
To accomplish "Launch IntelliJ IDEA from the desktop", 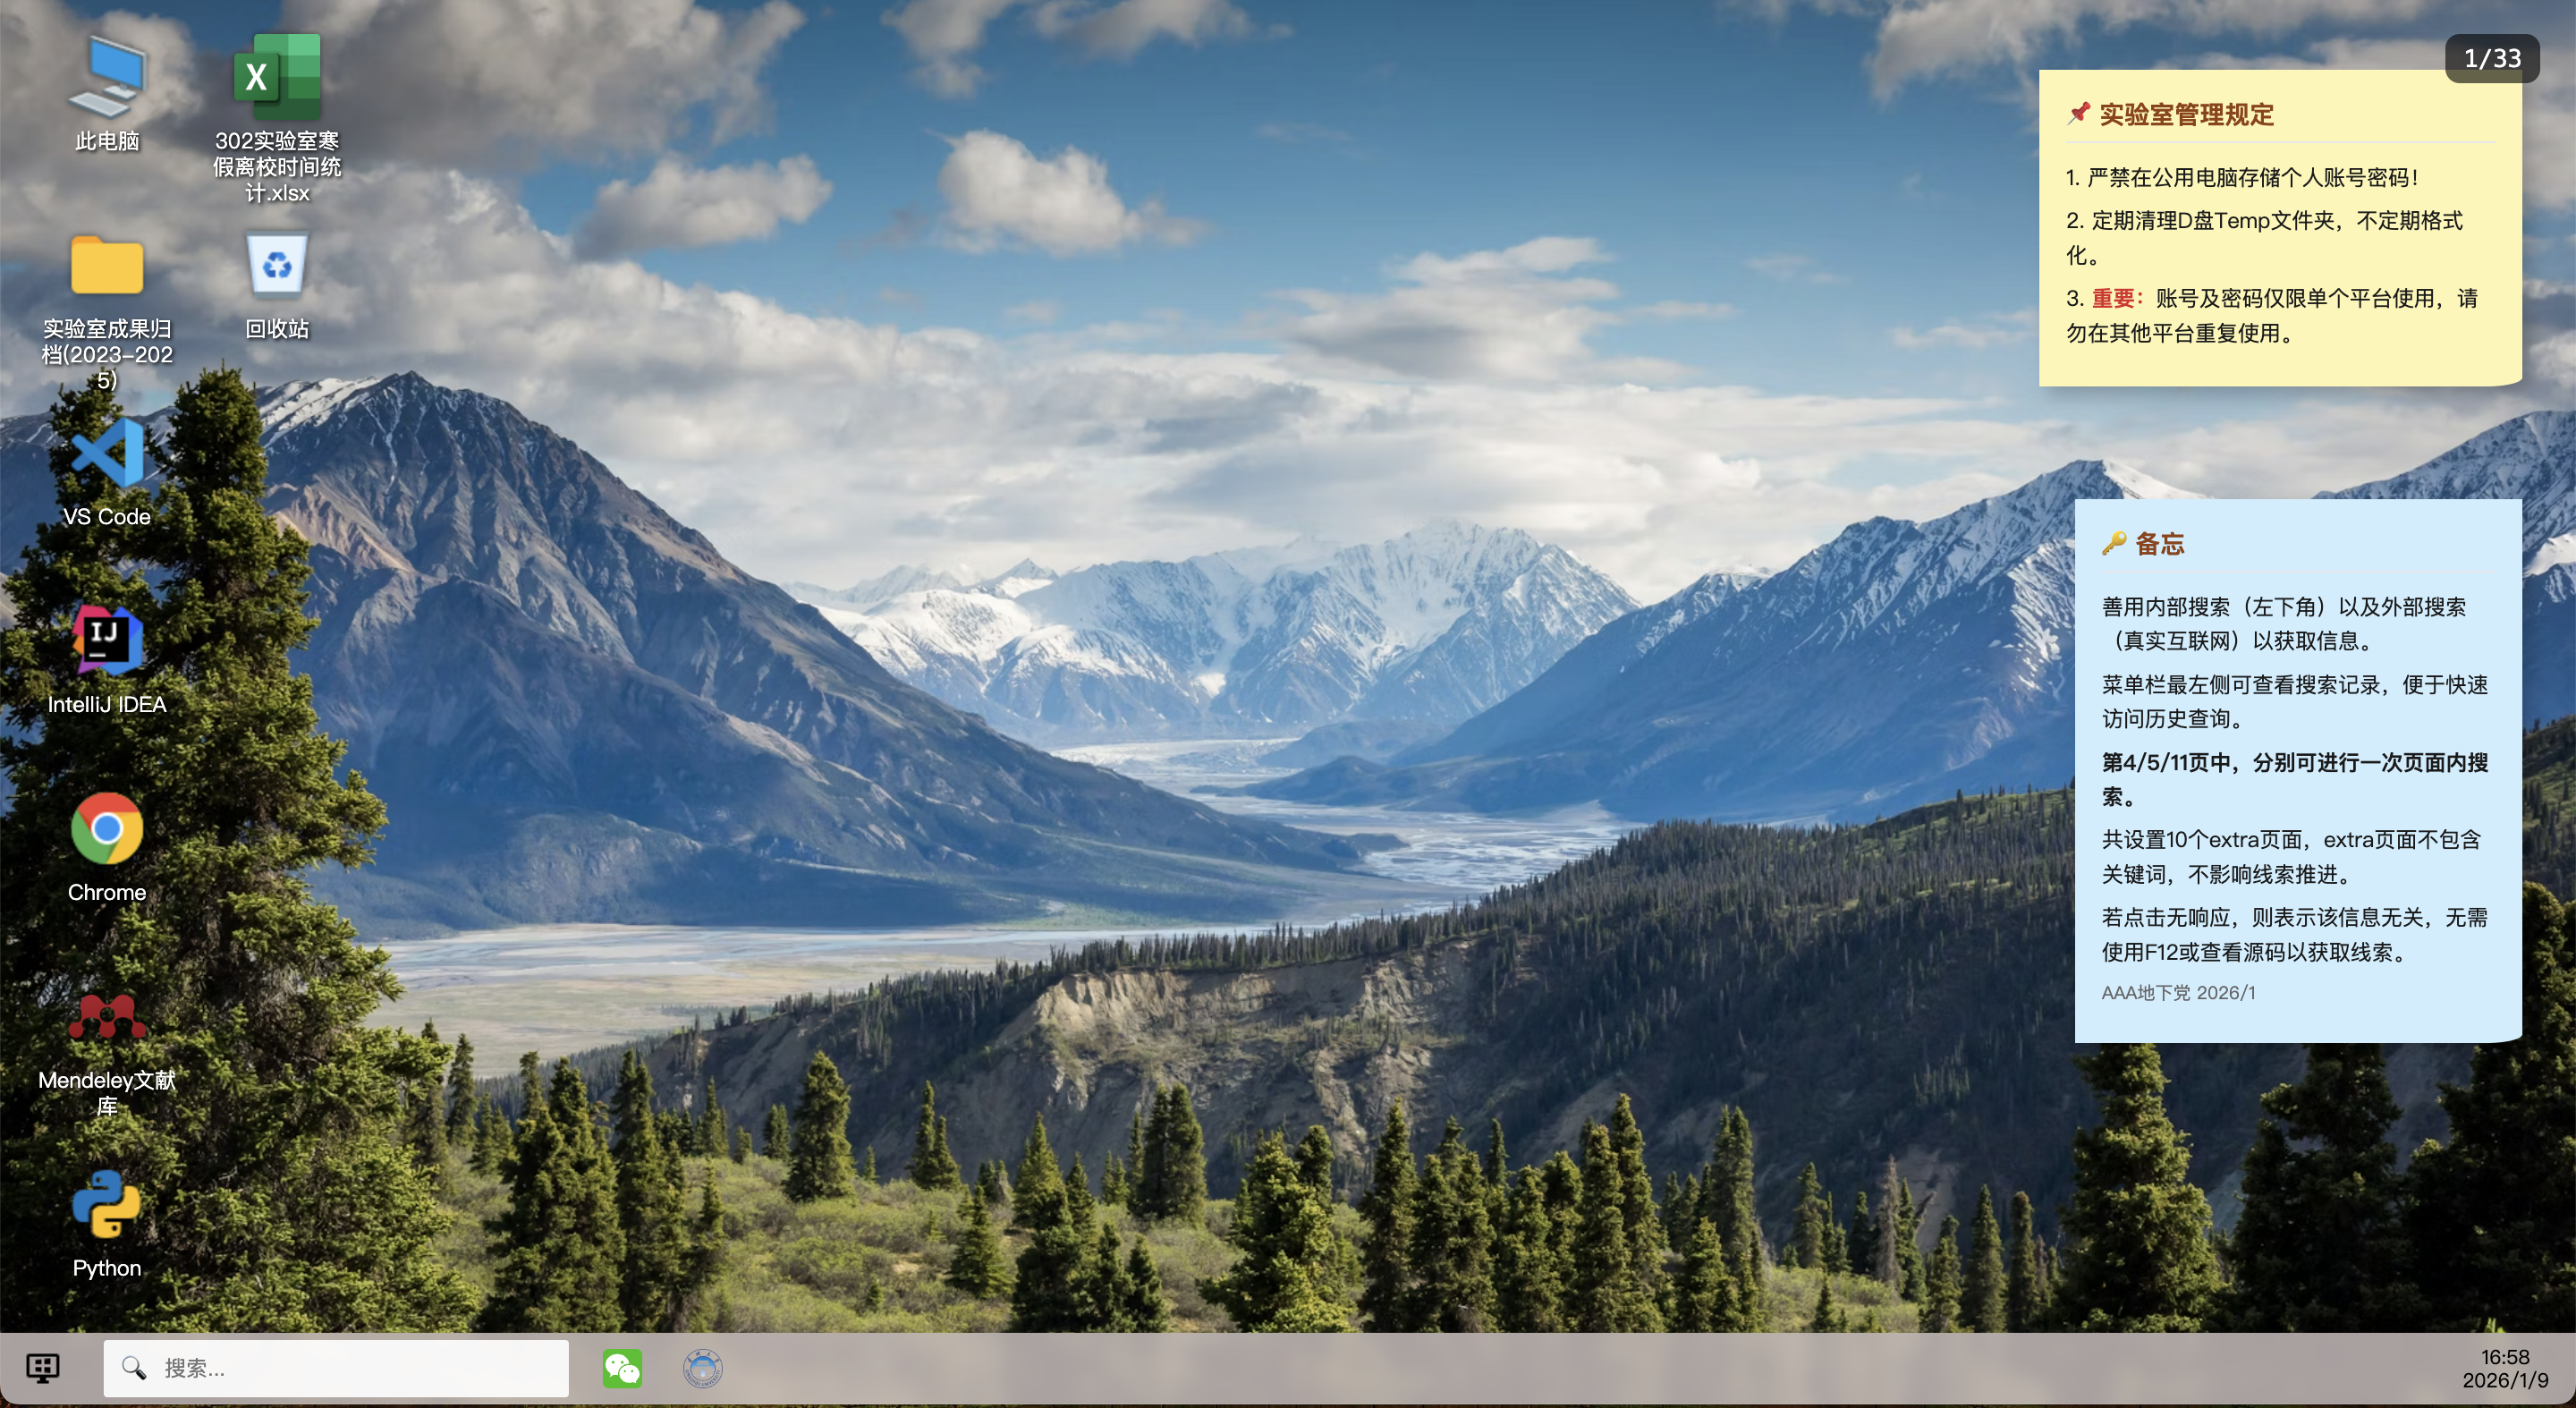I will coord(107,641).
